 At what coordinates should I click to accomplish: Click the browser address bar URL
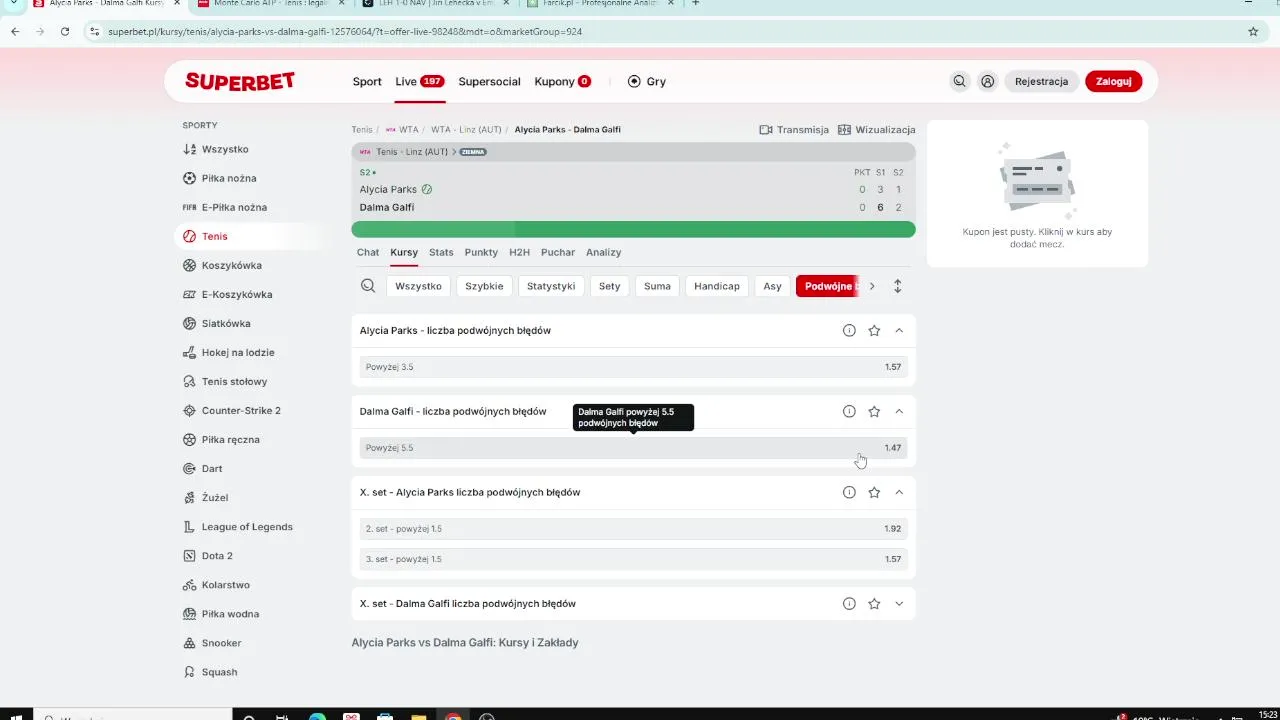345,32
